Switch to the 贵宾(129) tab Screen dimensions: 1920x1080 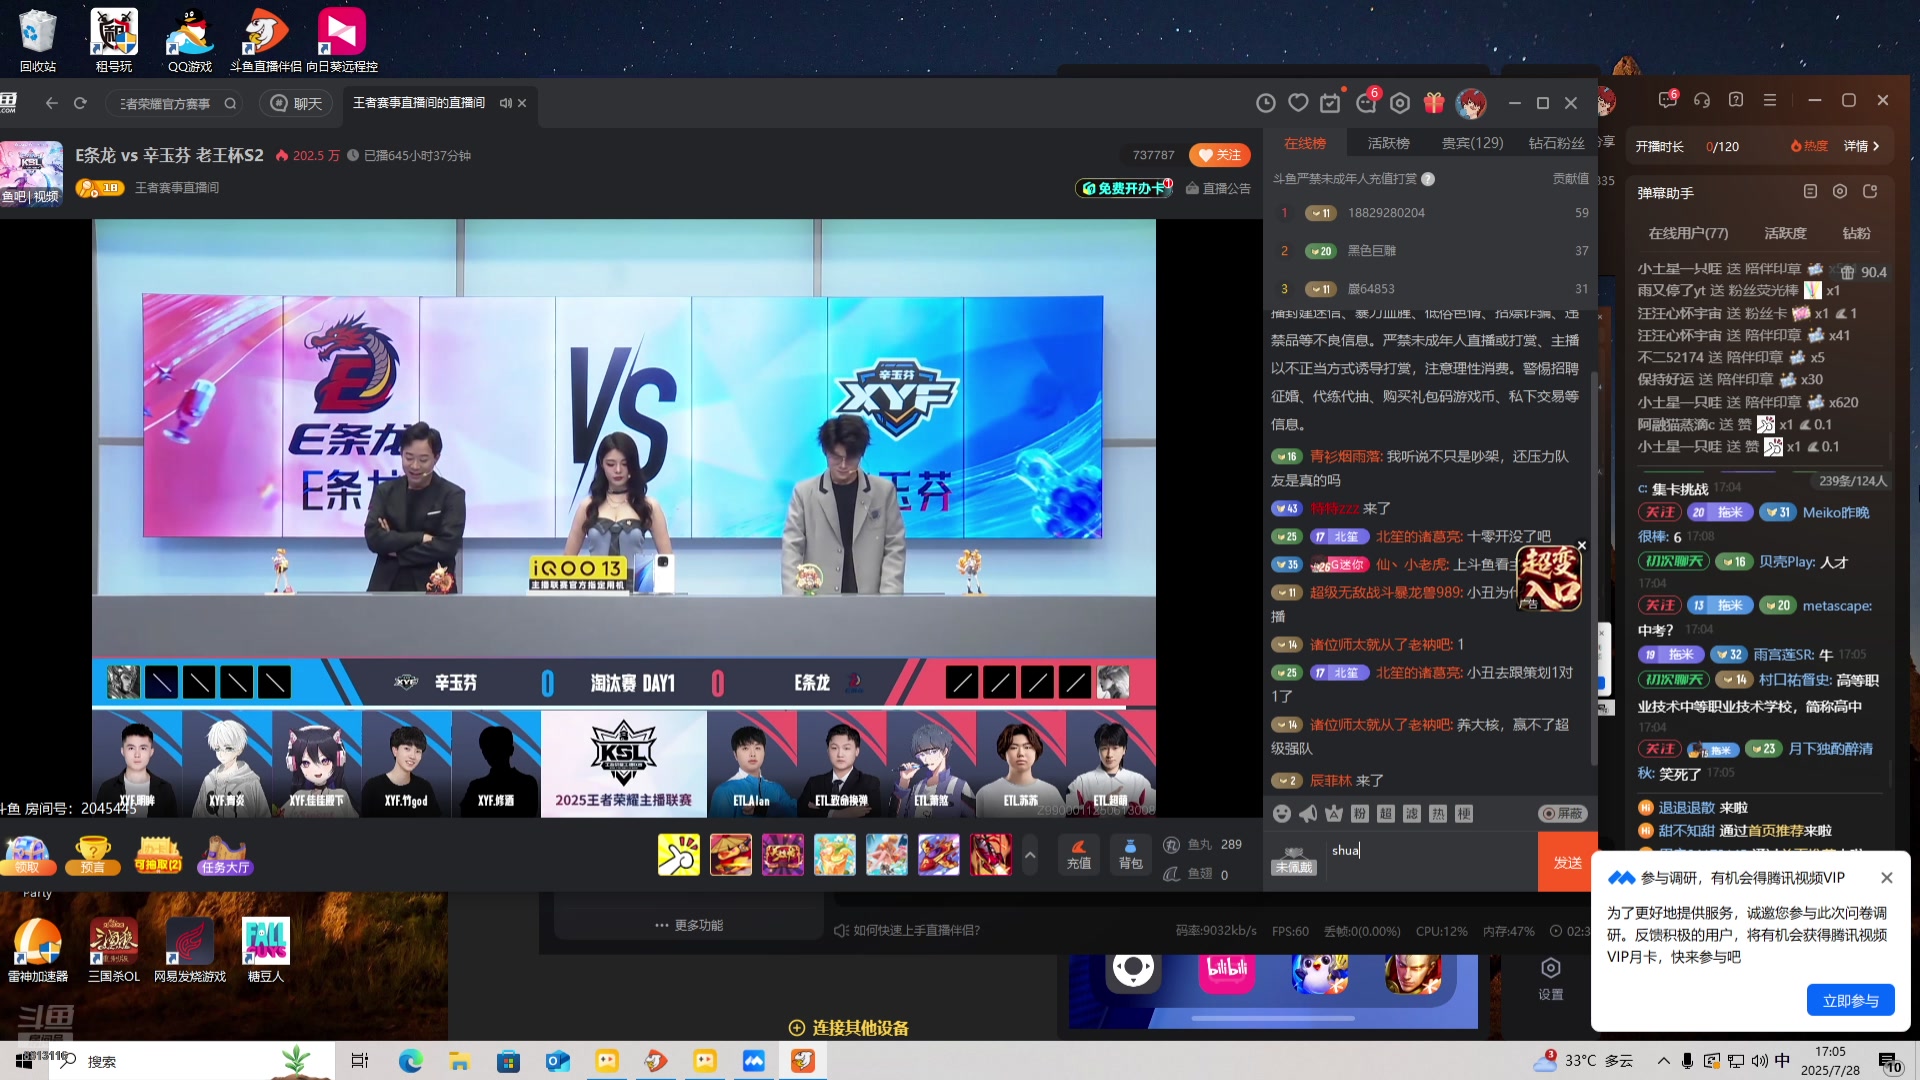(x=1472, y=144)
